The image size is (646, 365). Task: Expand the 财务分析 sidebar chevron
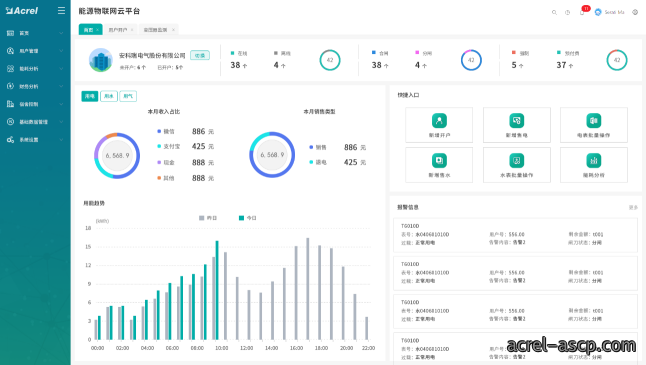point(61,86)
